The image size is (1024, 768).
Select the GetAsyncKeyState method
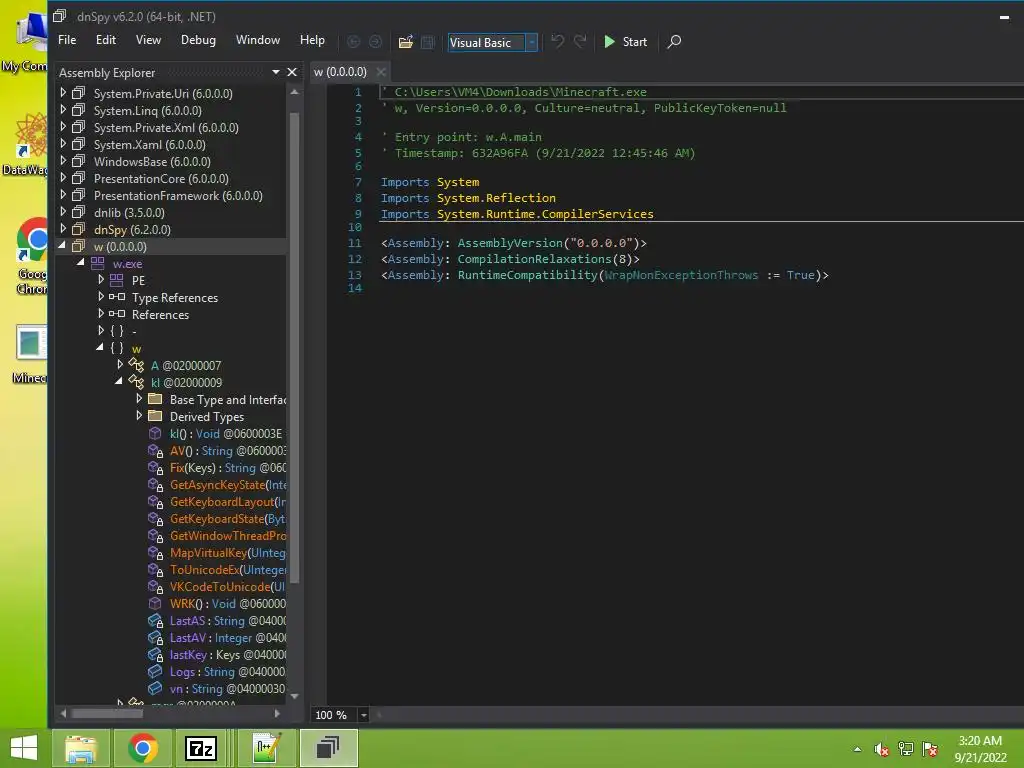click(x=227, y=485)
